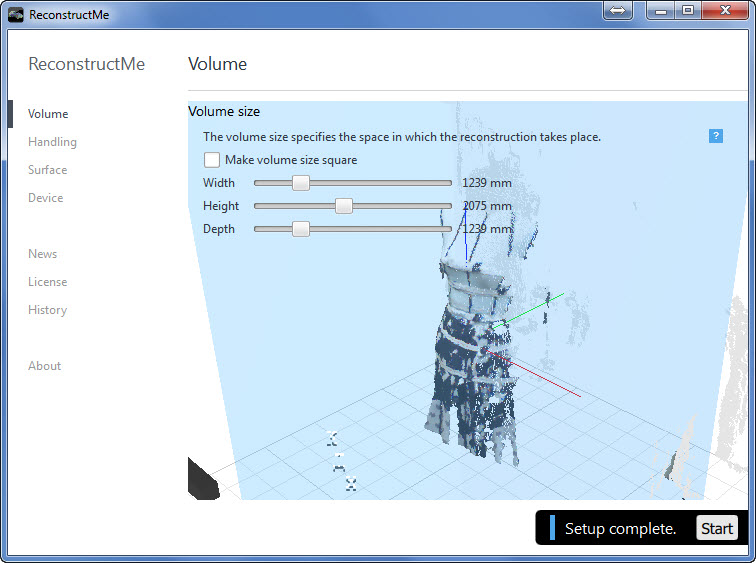Image resolution: width=756 pixels, height=563 pixels.
Task: Close the ReconstructMe window
Action: tap(725, 10)
